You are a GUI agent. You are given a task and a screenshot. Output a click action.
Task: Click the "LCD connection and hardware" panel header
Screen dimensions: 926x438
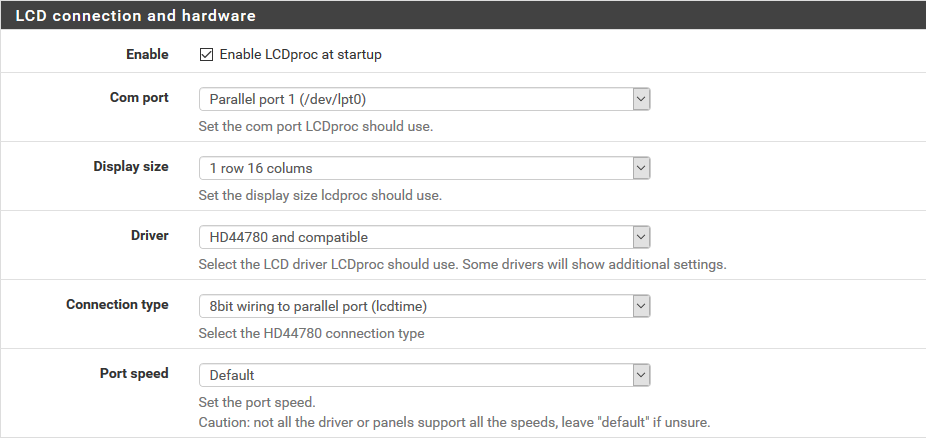click(x=136, y=16)
